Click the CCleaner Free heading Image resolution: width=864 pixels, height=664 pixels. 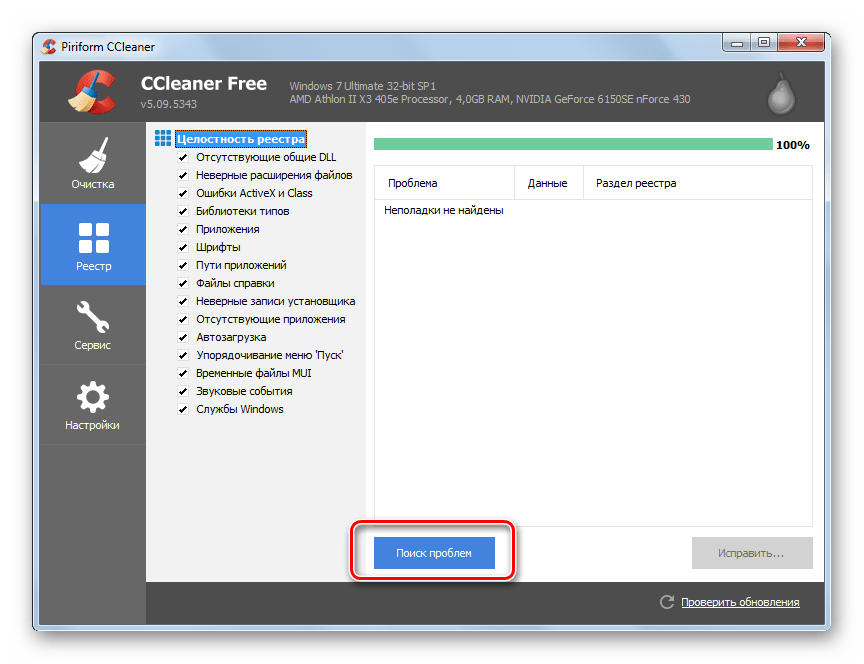coord(204,84)
